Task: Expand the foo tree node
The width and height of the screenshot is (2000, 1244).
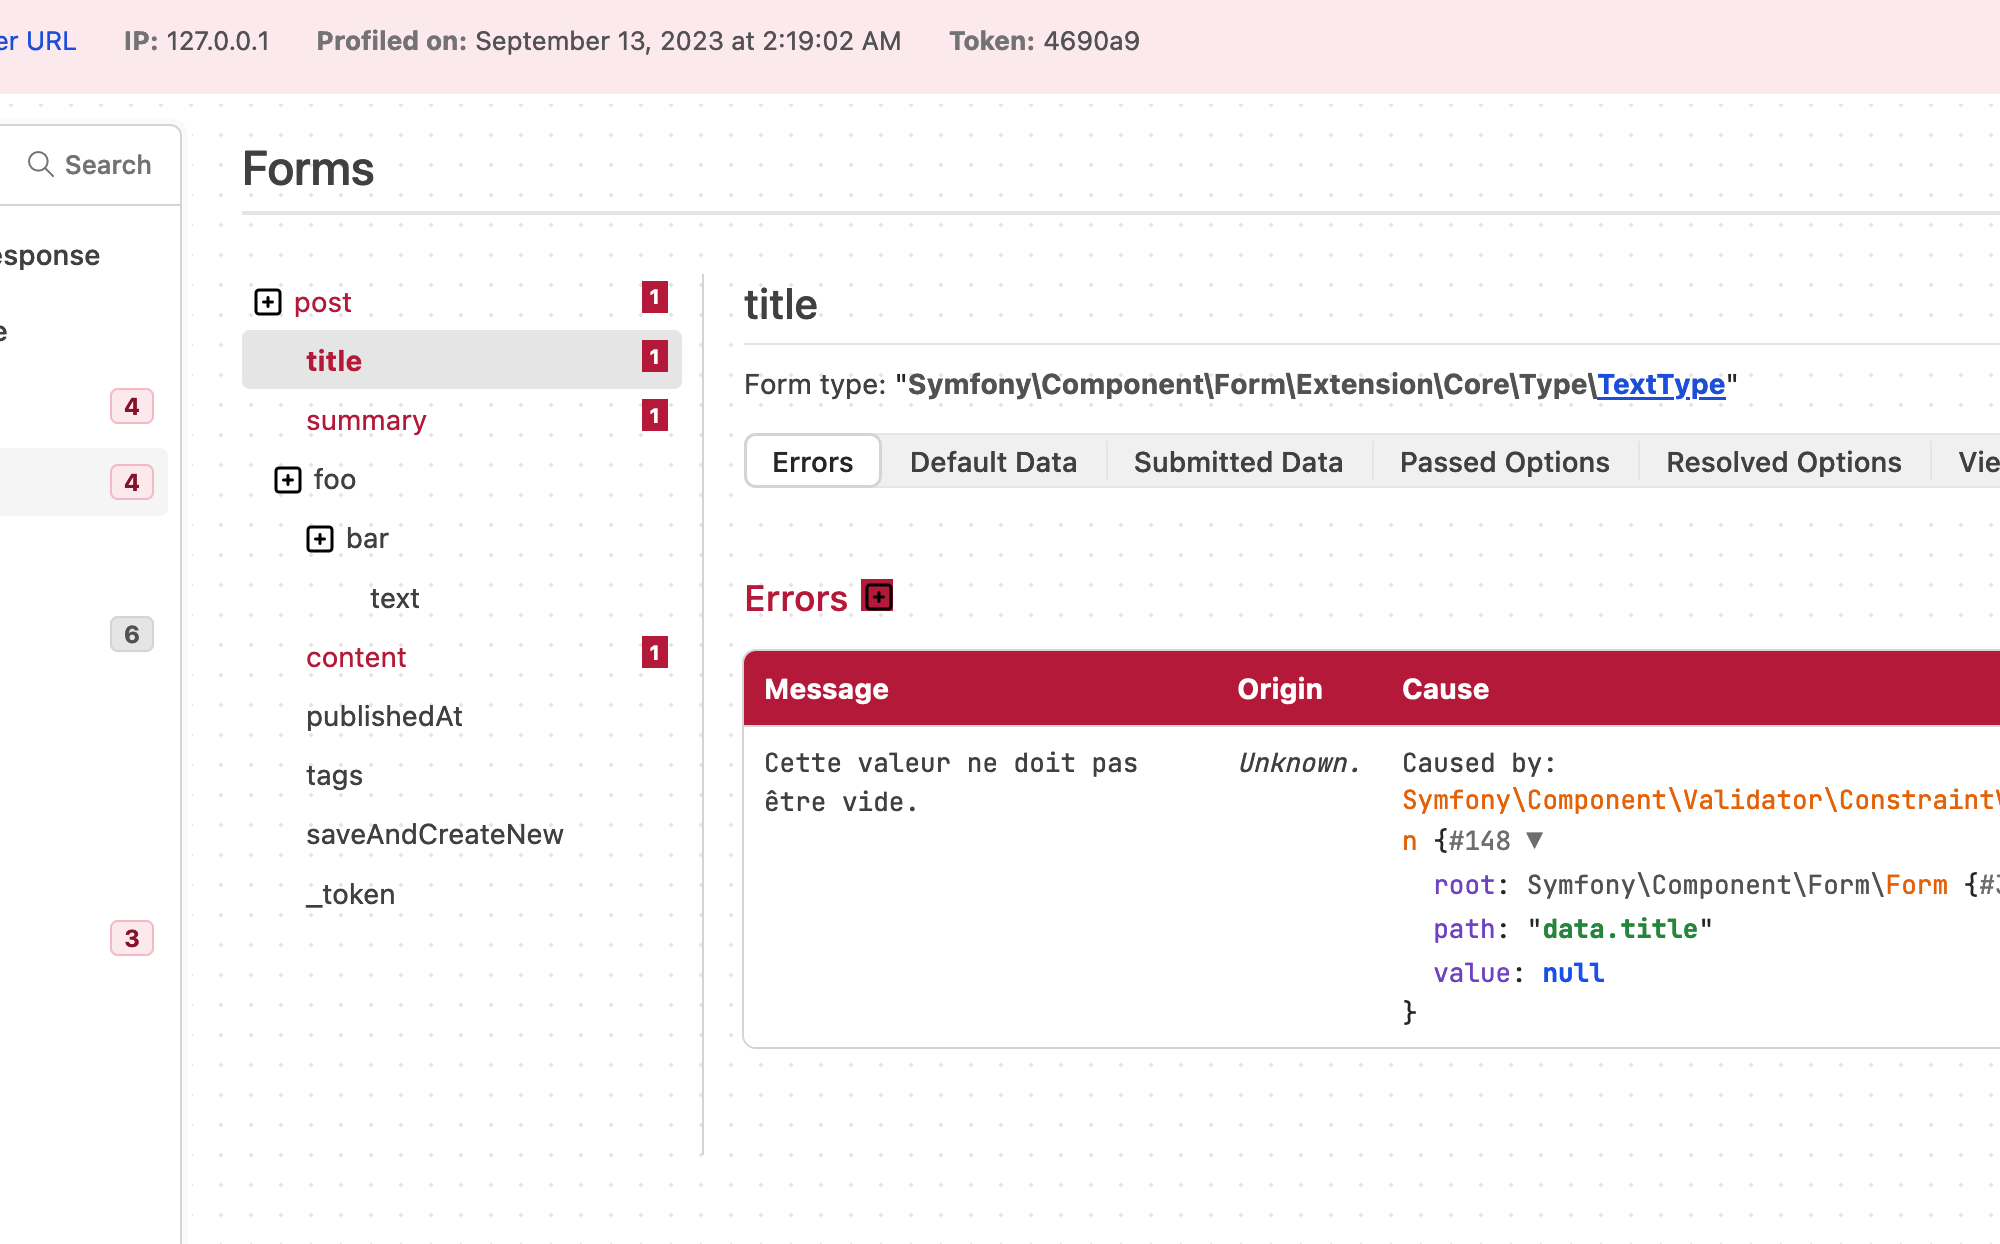Action: (x=288, y=480)
